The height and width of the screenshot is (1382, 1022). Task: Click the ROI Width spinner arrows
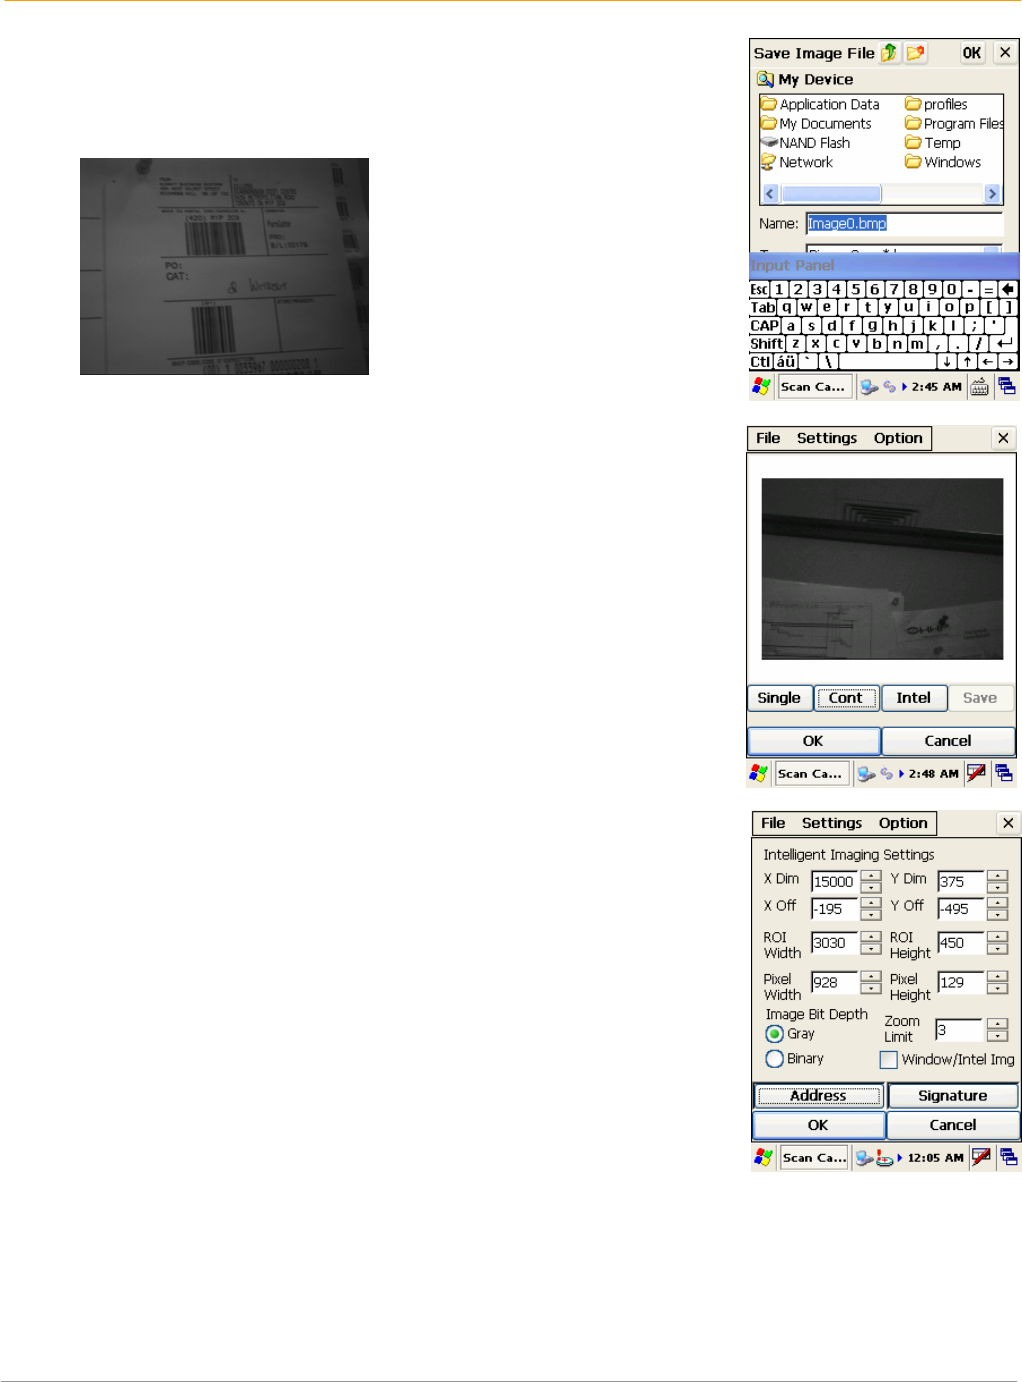pyautogui.click(x=871, y=943)
